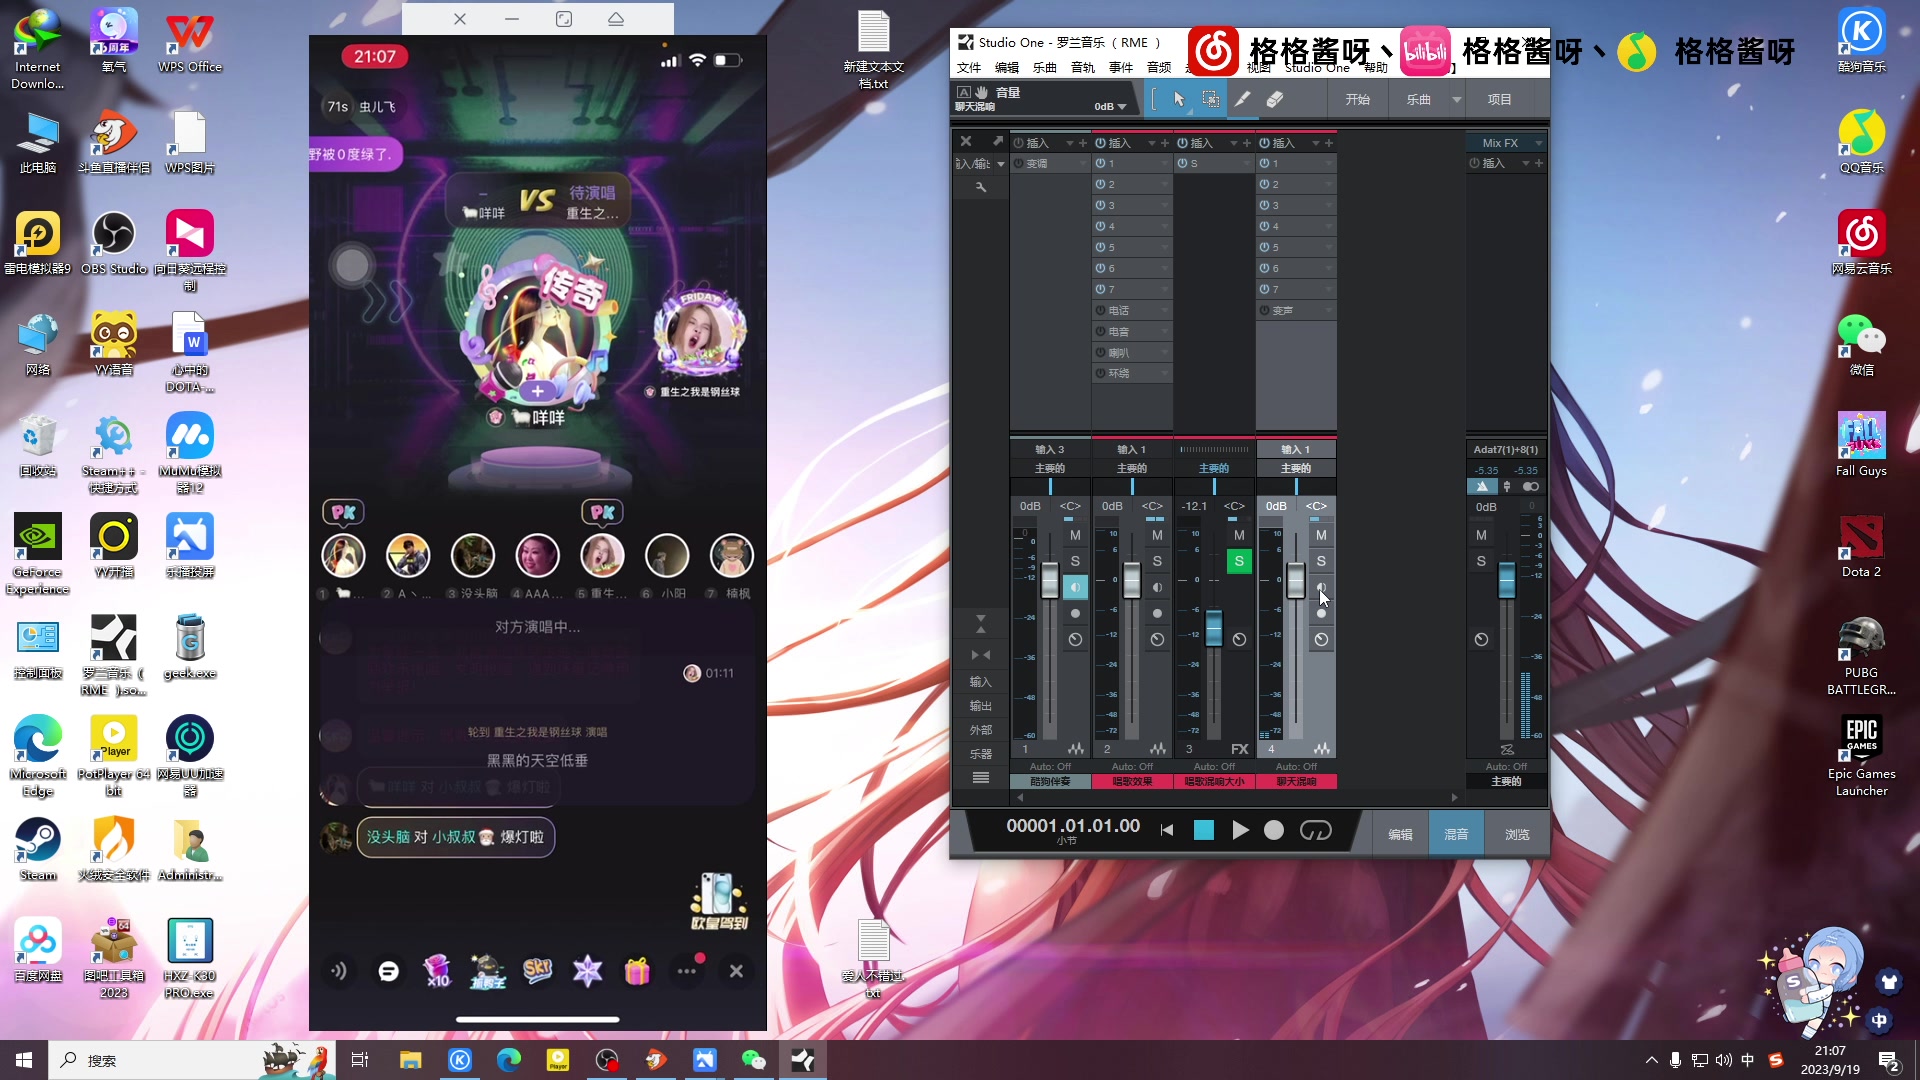1920x1080 pixels.
Task: Open main output insert dropdown arrow
Action: (1525, 163)
